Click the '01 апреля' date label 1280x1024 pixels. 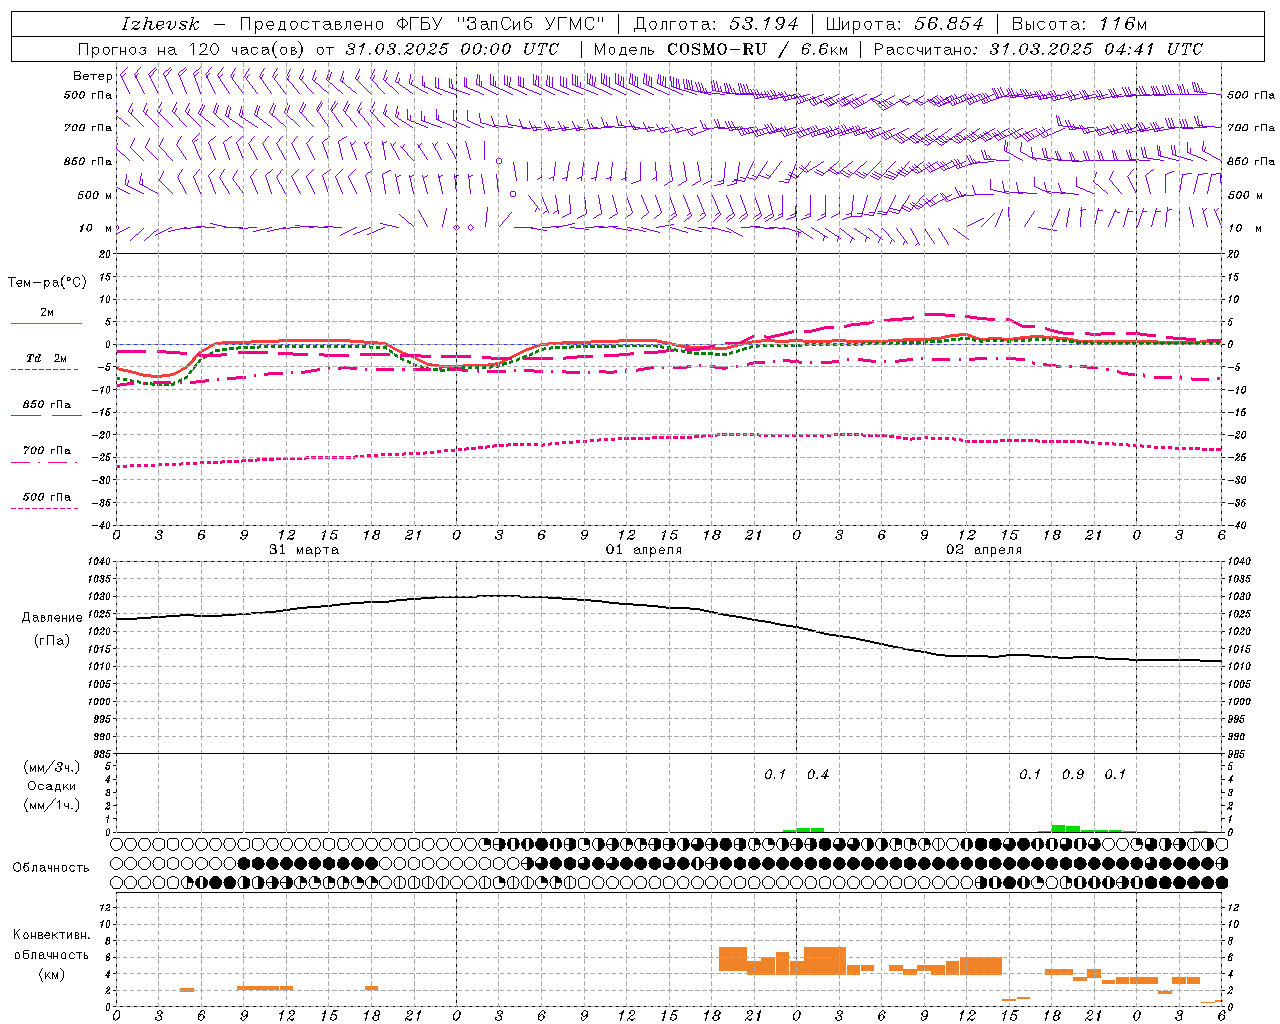(644, 550)
